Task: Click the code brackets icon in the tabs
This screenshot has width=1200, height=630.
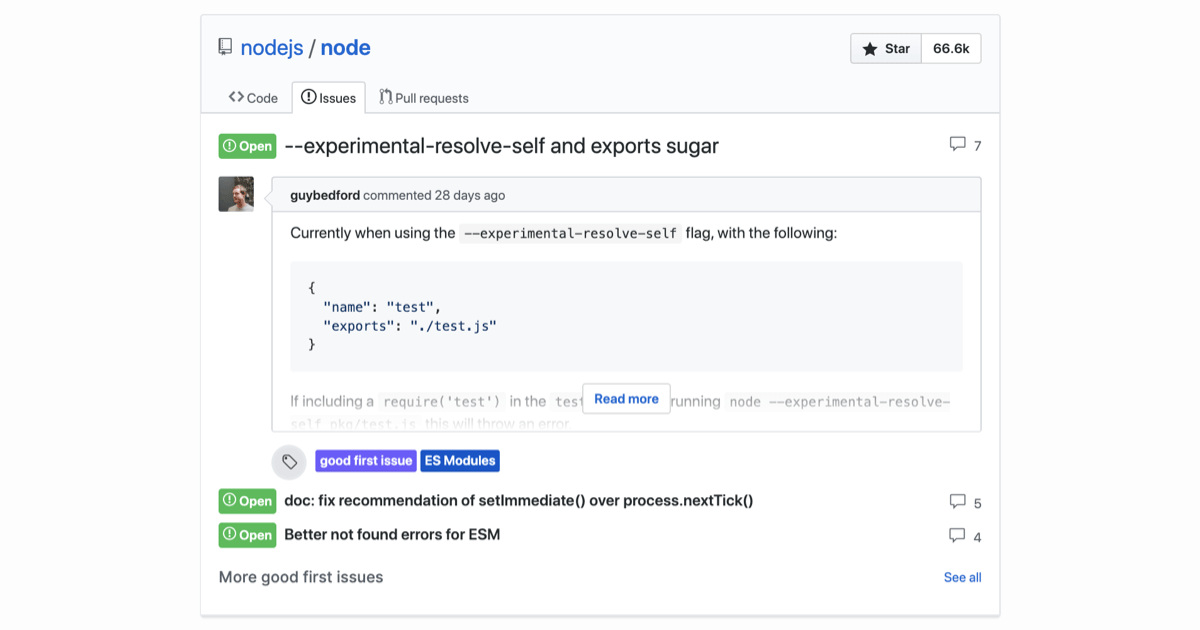Action: (x=236, y=97)
